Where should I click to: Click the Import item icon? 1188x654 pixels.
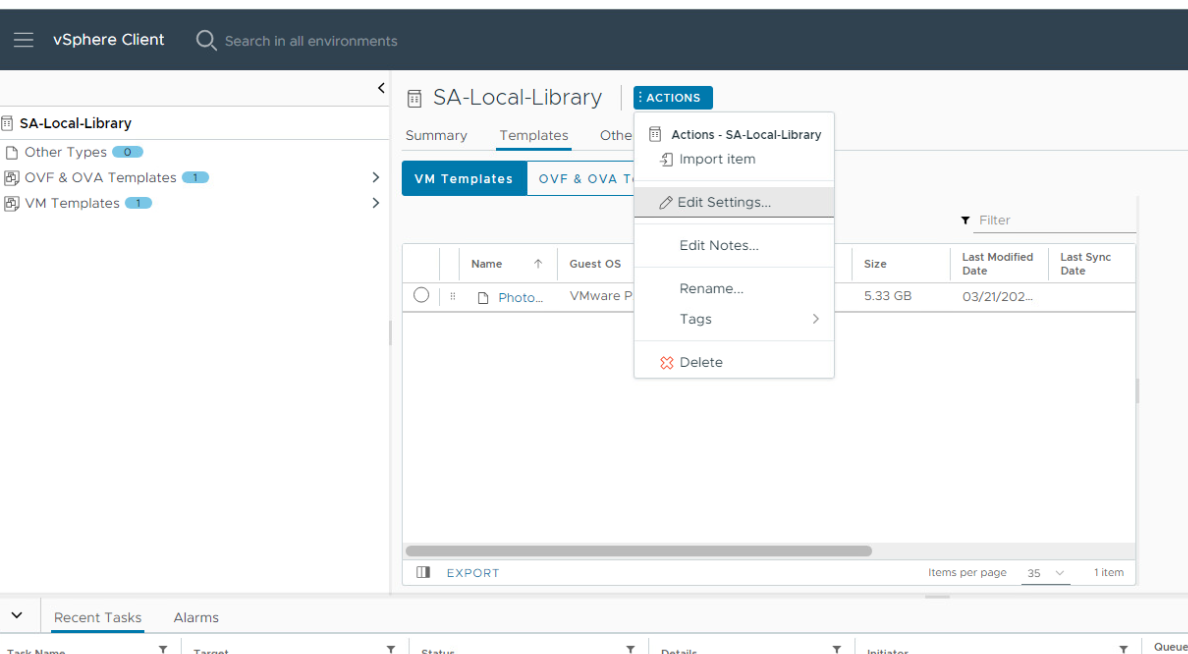coord(667,160)
